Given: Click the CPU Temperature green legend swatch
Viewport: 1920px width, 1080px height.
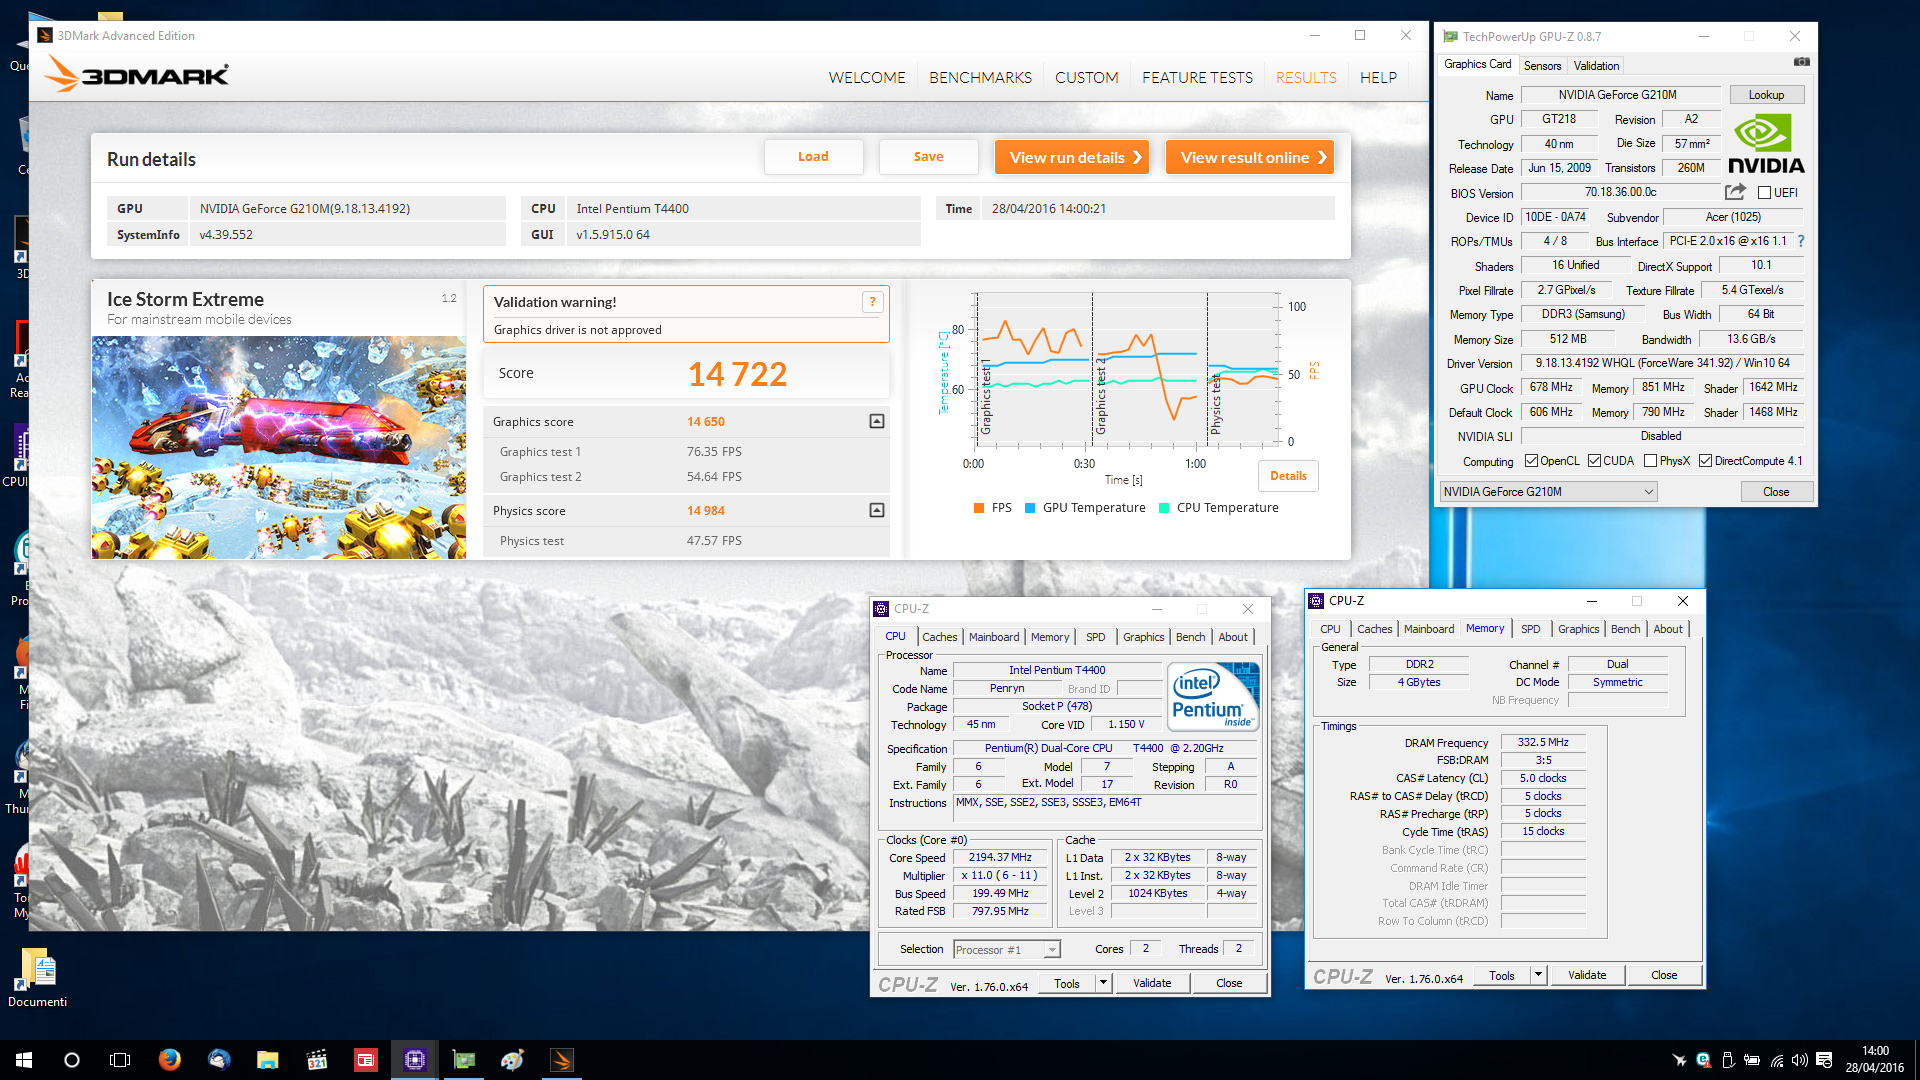Looking at the screenshot, I should [x=1164, y=508].
